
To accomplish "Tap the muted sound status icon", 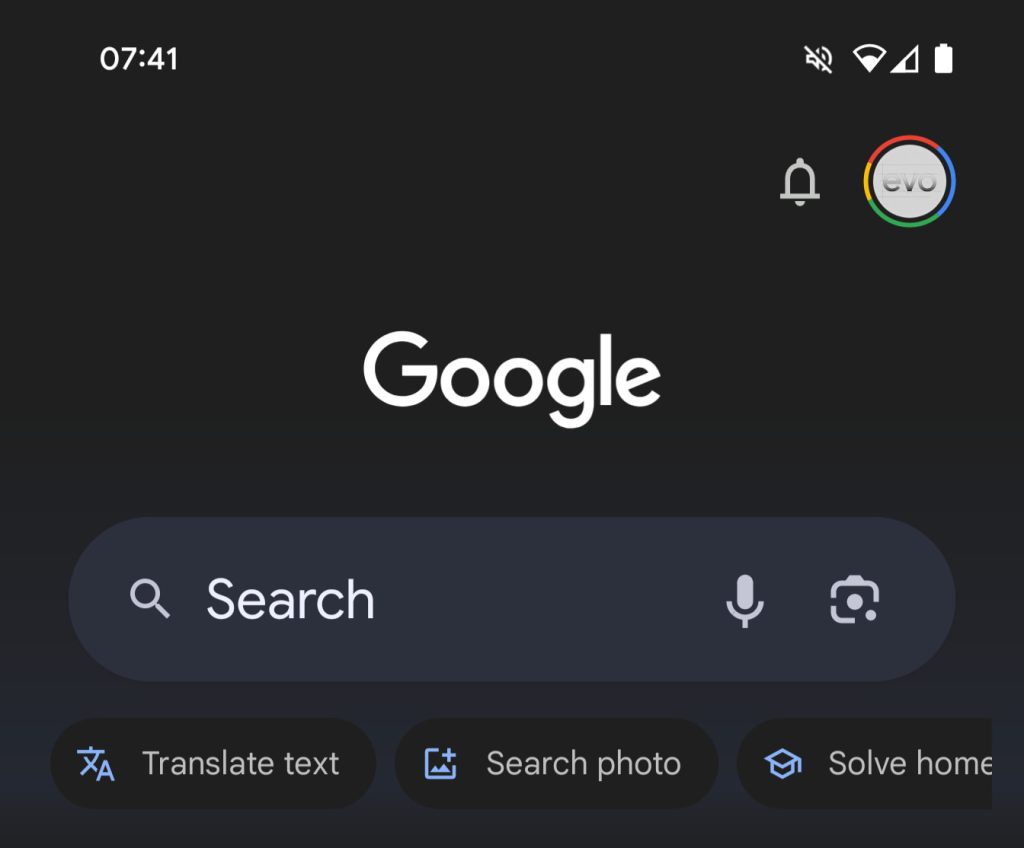I will click(x=818, y=59).
